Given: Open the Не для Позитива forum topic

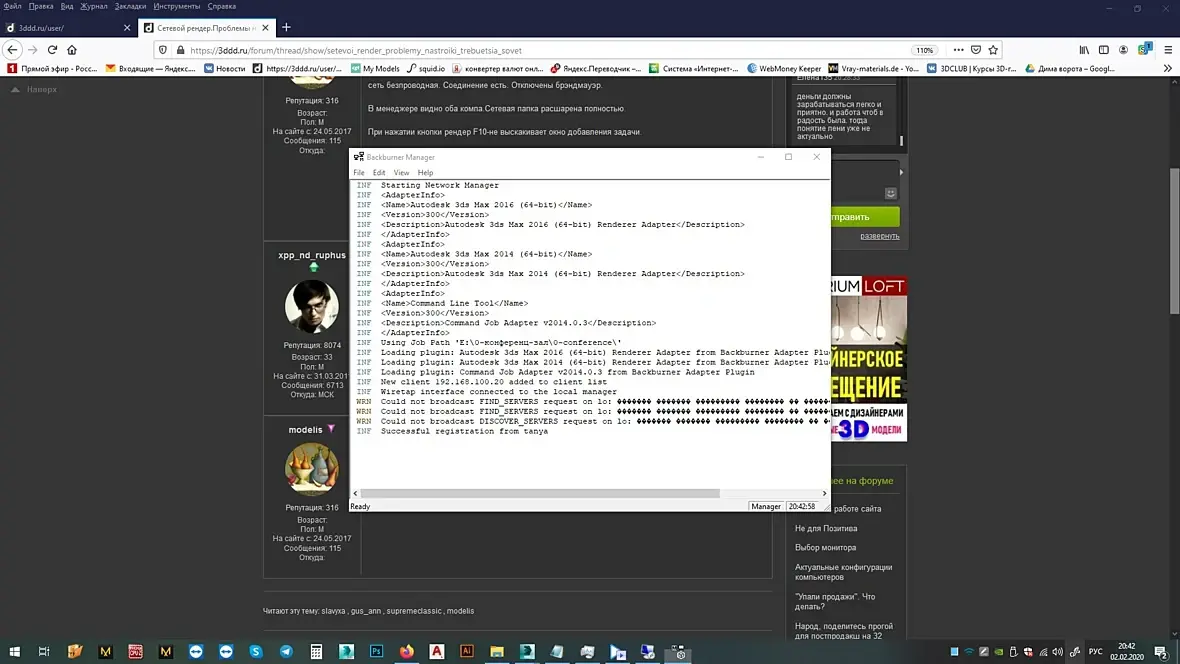Looking at the screenshot, I should (826, 528).
